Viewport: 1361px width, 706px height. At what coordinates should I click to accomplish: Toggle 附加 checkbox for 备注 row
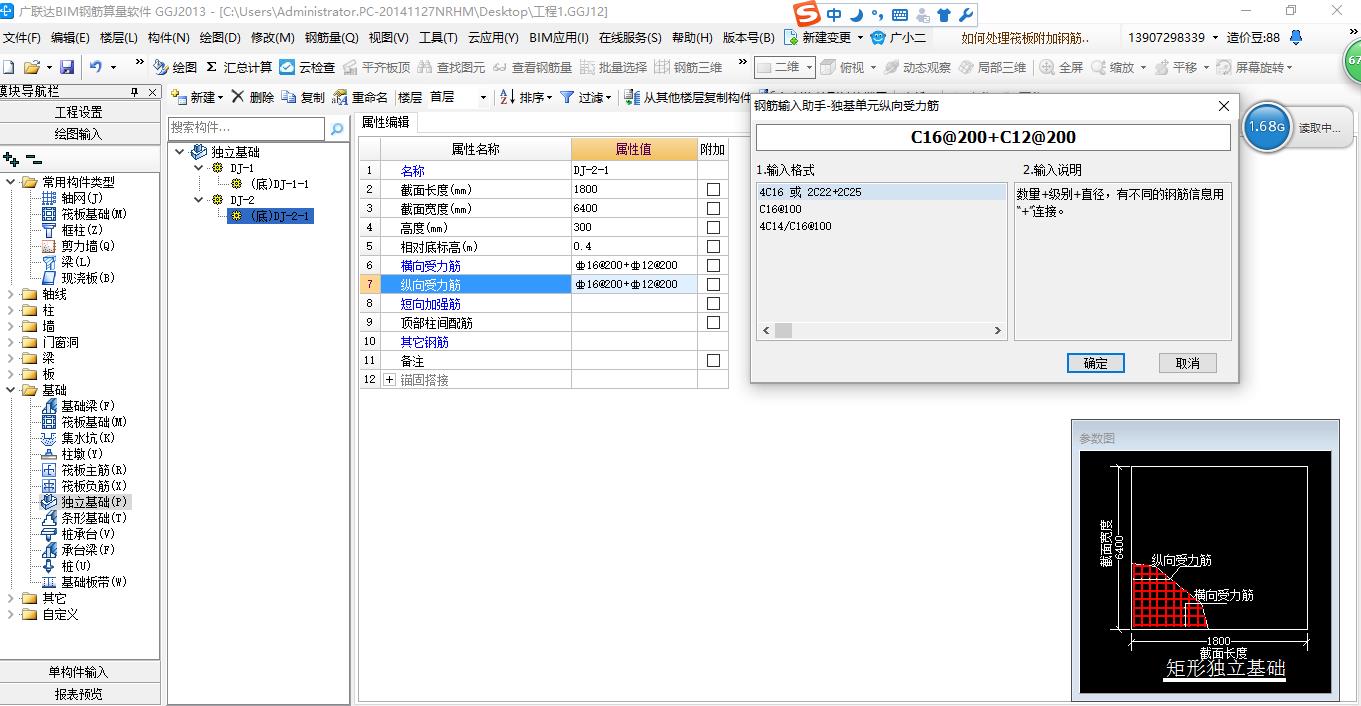click(713, 360)
